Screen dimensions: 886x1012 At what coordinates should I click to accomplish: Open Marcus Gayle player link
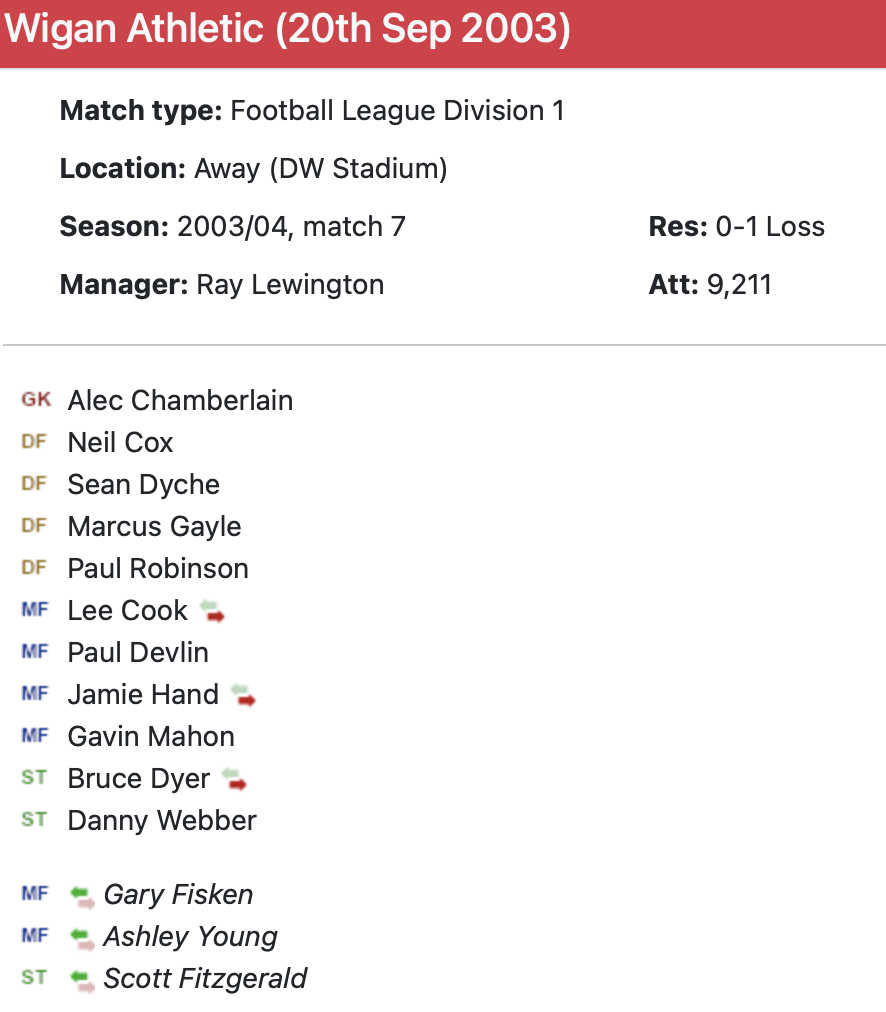pos(154,526)
